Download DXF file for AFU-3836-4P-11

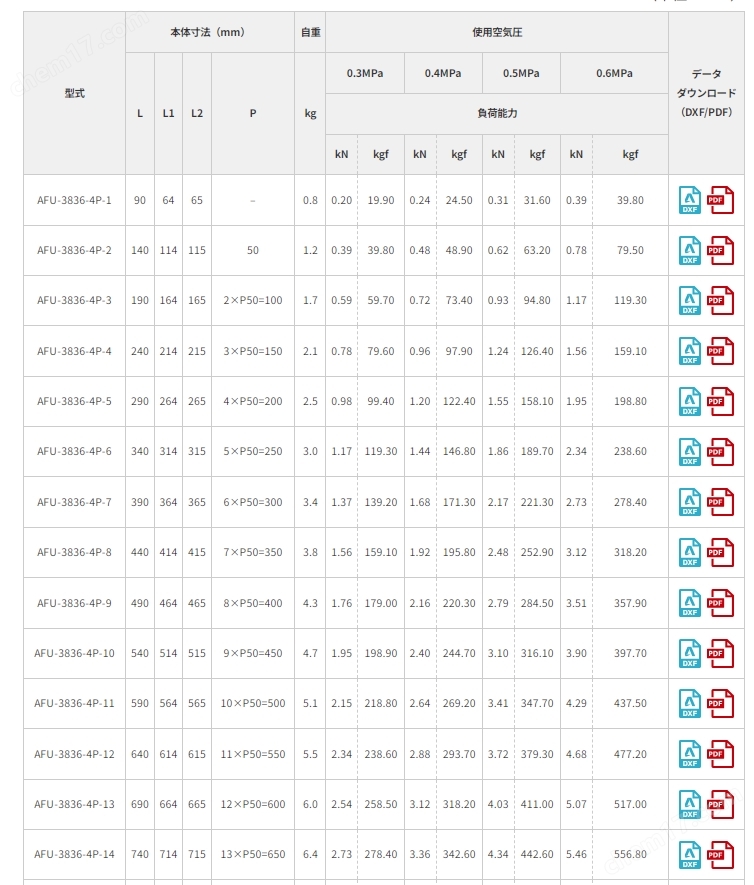(690, 703)
